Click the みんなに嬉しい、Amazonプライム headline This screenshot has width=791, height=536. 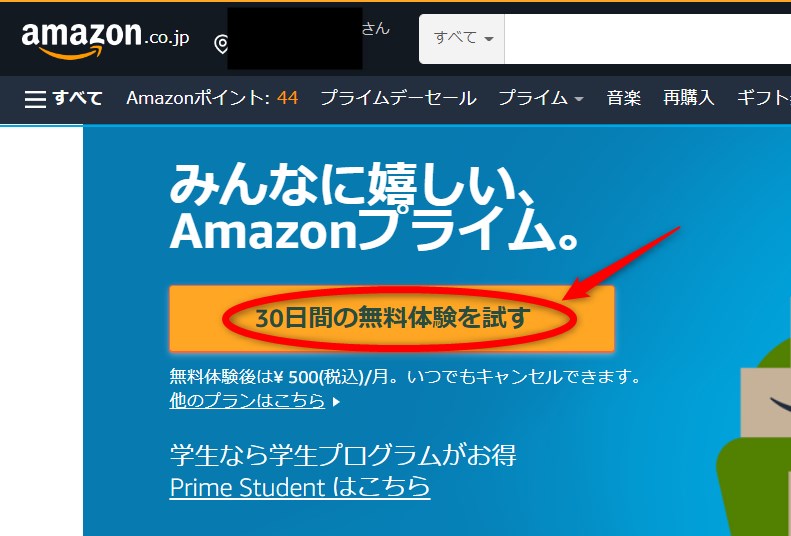374,207
